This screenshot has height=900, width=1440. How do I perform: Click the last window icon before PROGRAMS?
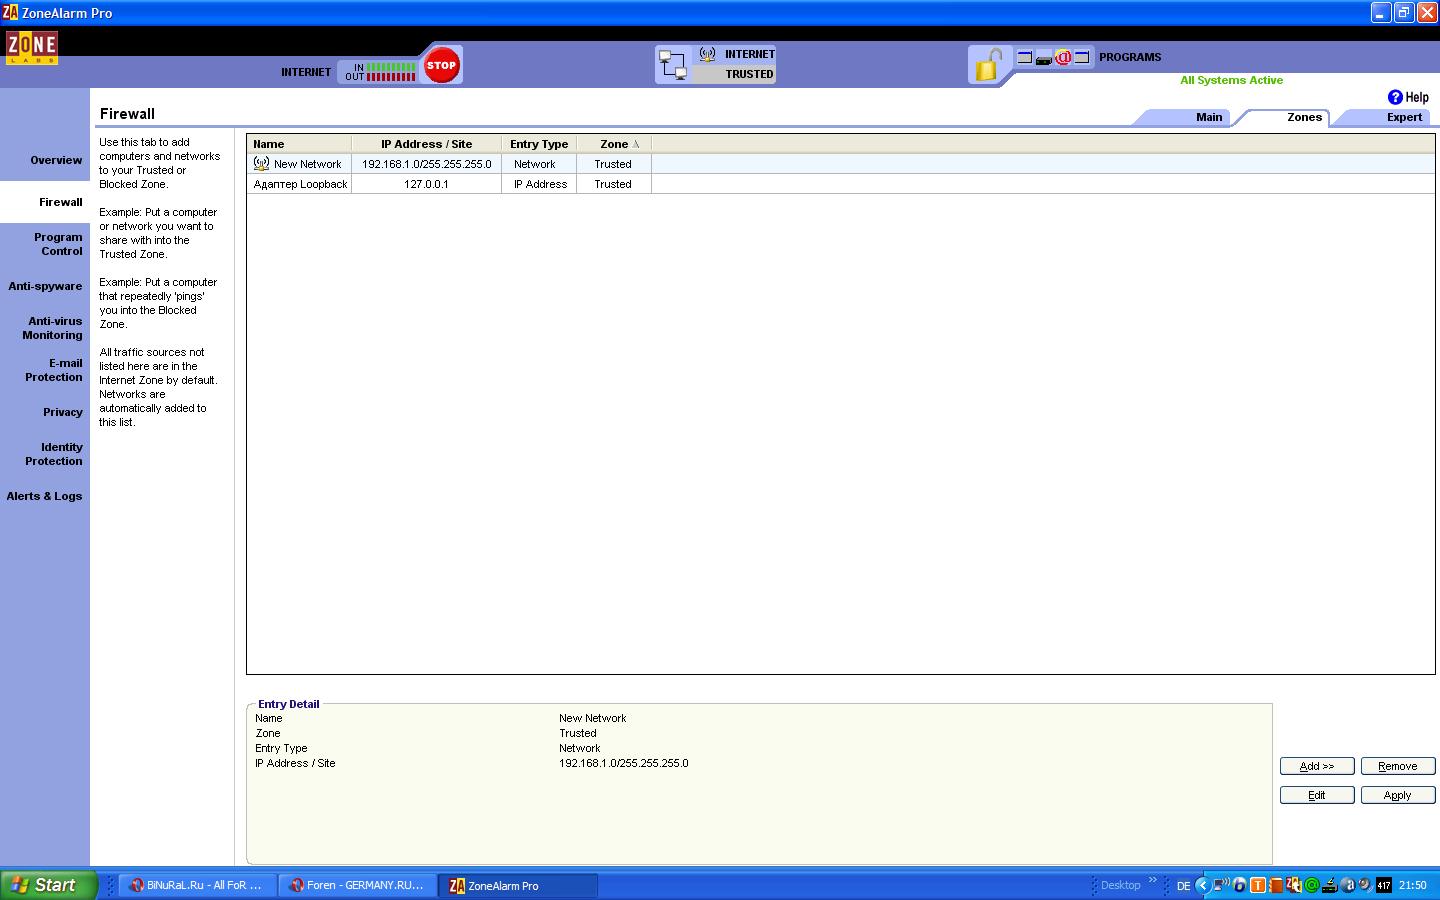click(x=1081, y=58)
